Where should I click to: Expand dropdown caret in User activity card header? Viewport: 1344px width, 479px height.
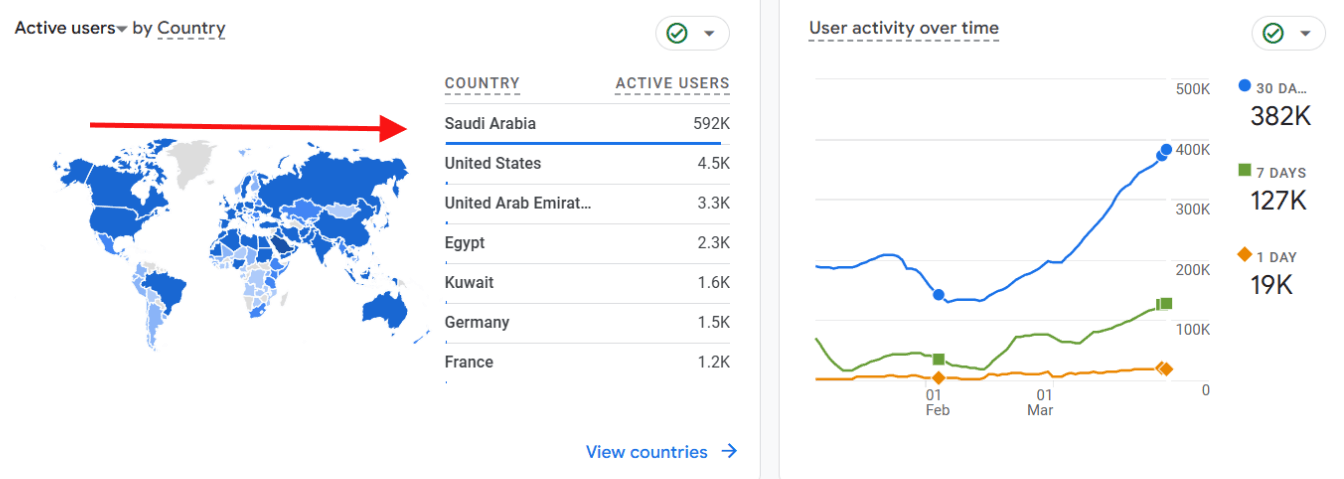1305,33
